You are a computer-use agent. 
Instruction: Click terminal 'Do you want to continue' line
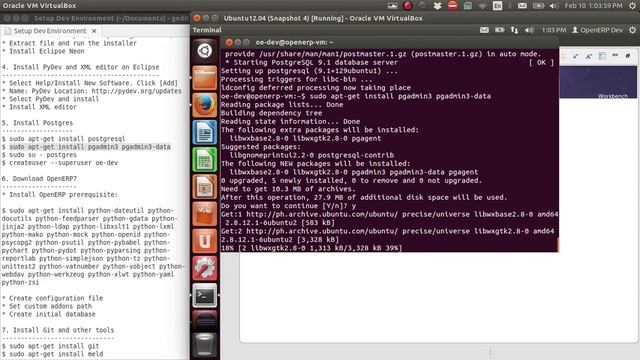point(289,206)
